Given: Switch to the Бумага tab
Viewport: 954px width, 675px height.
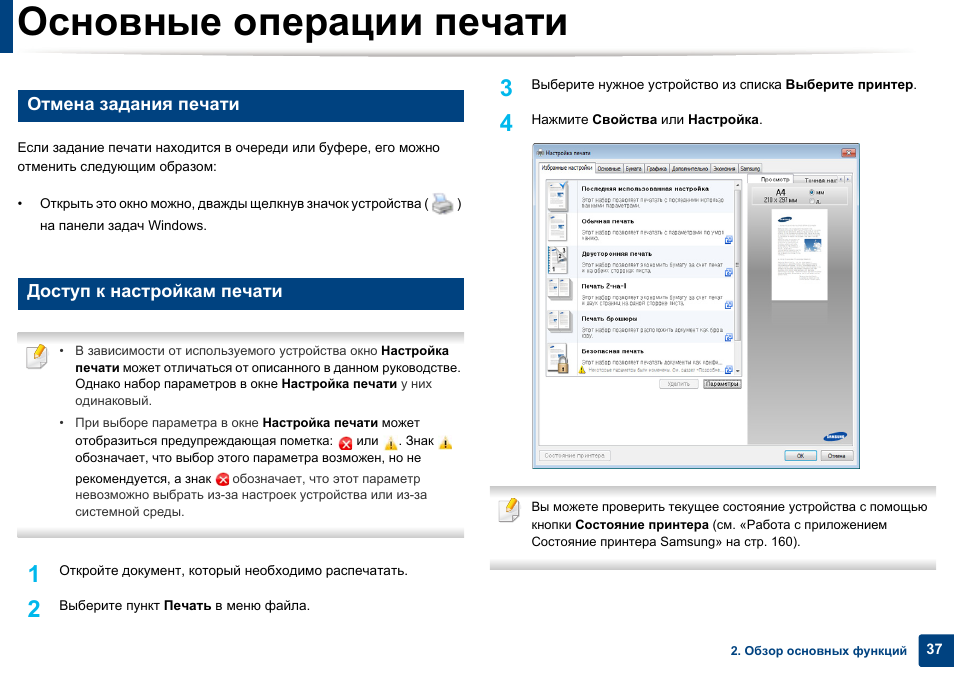Looking at the screenshot, I should (x=633, y=169).
